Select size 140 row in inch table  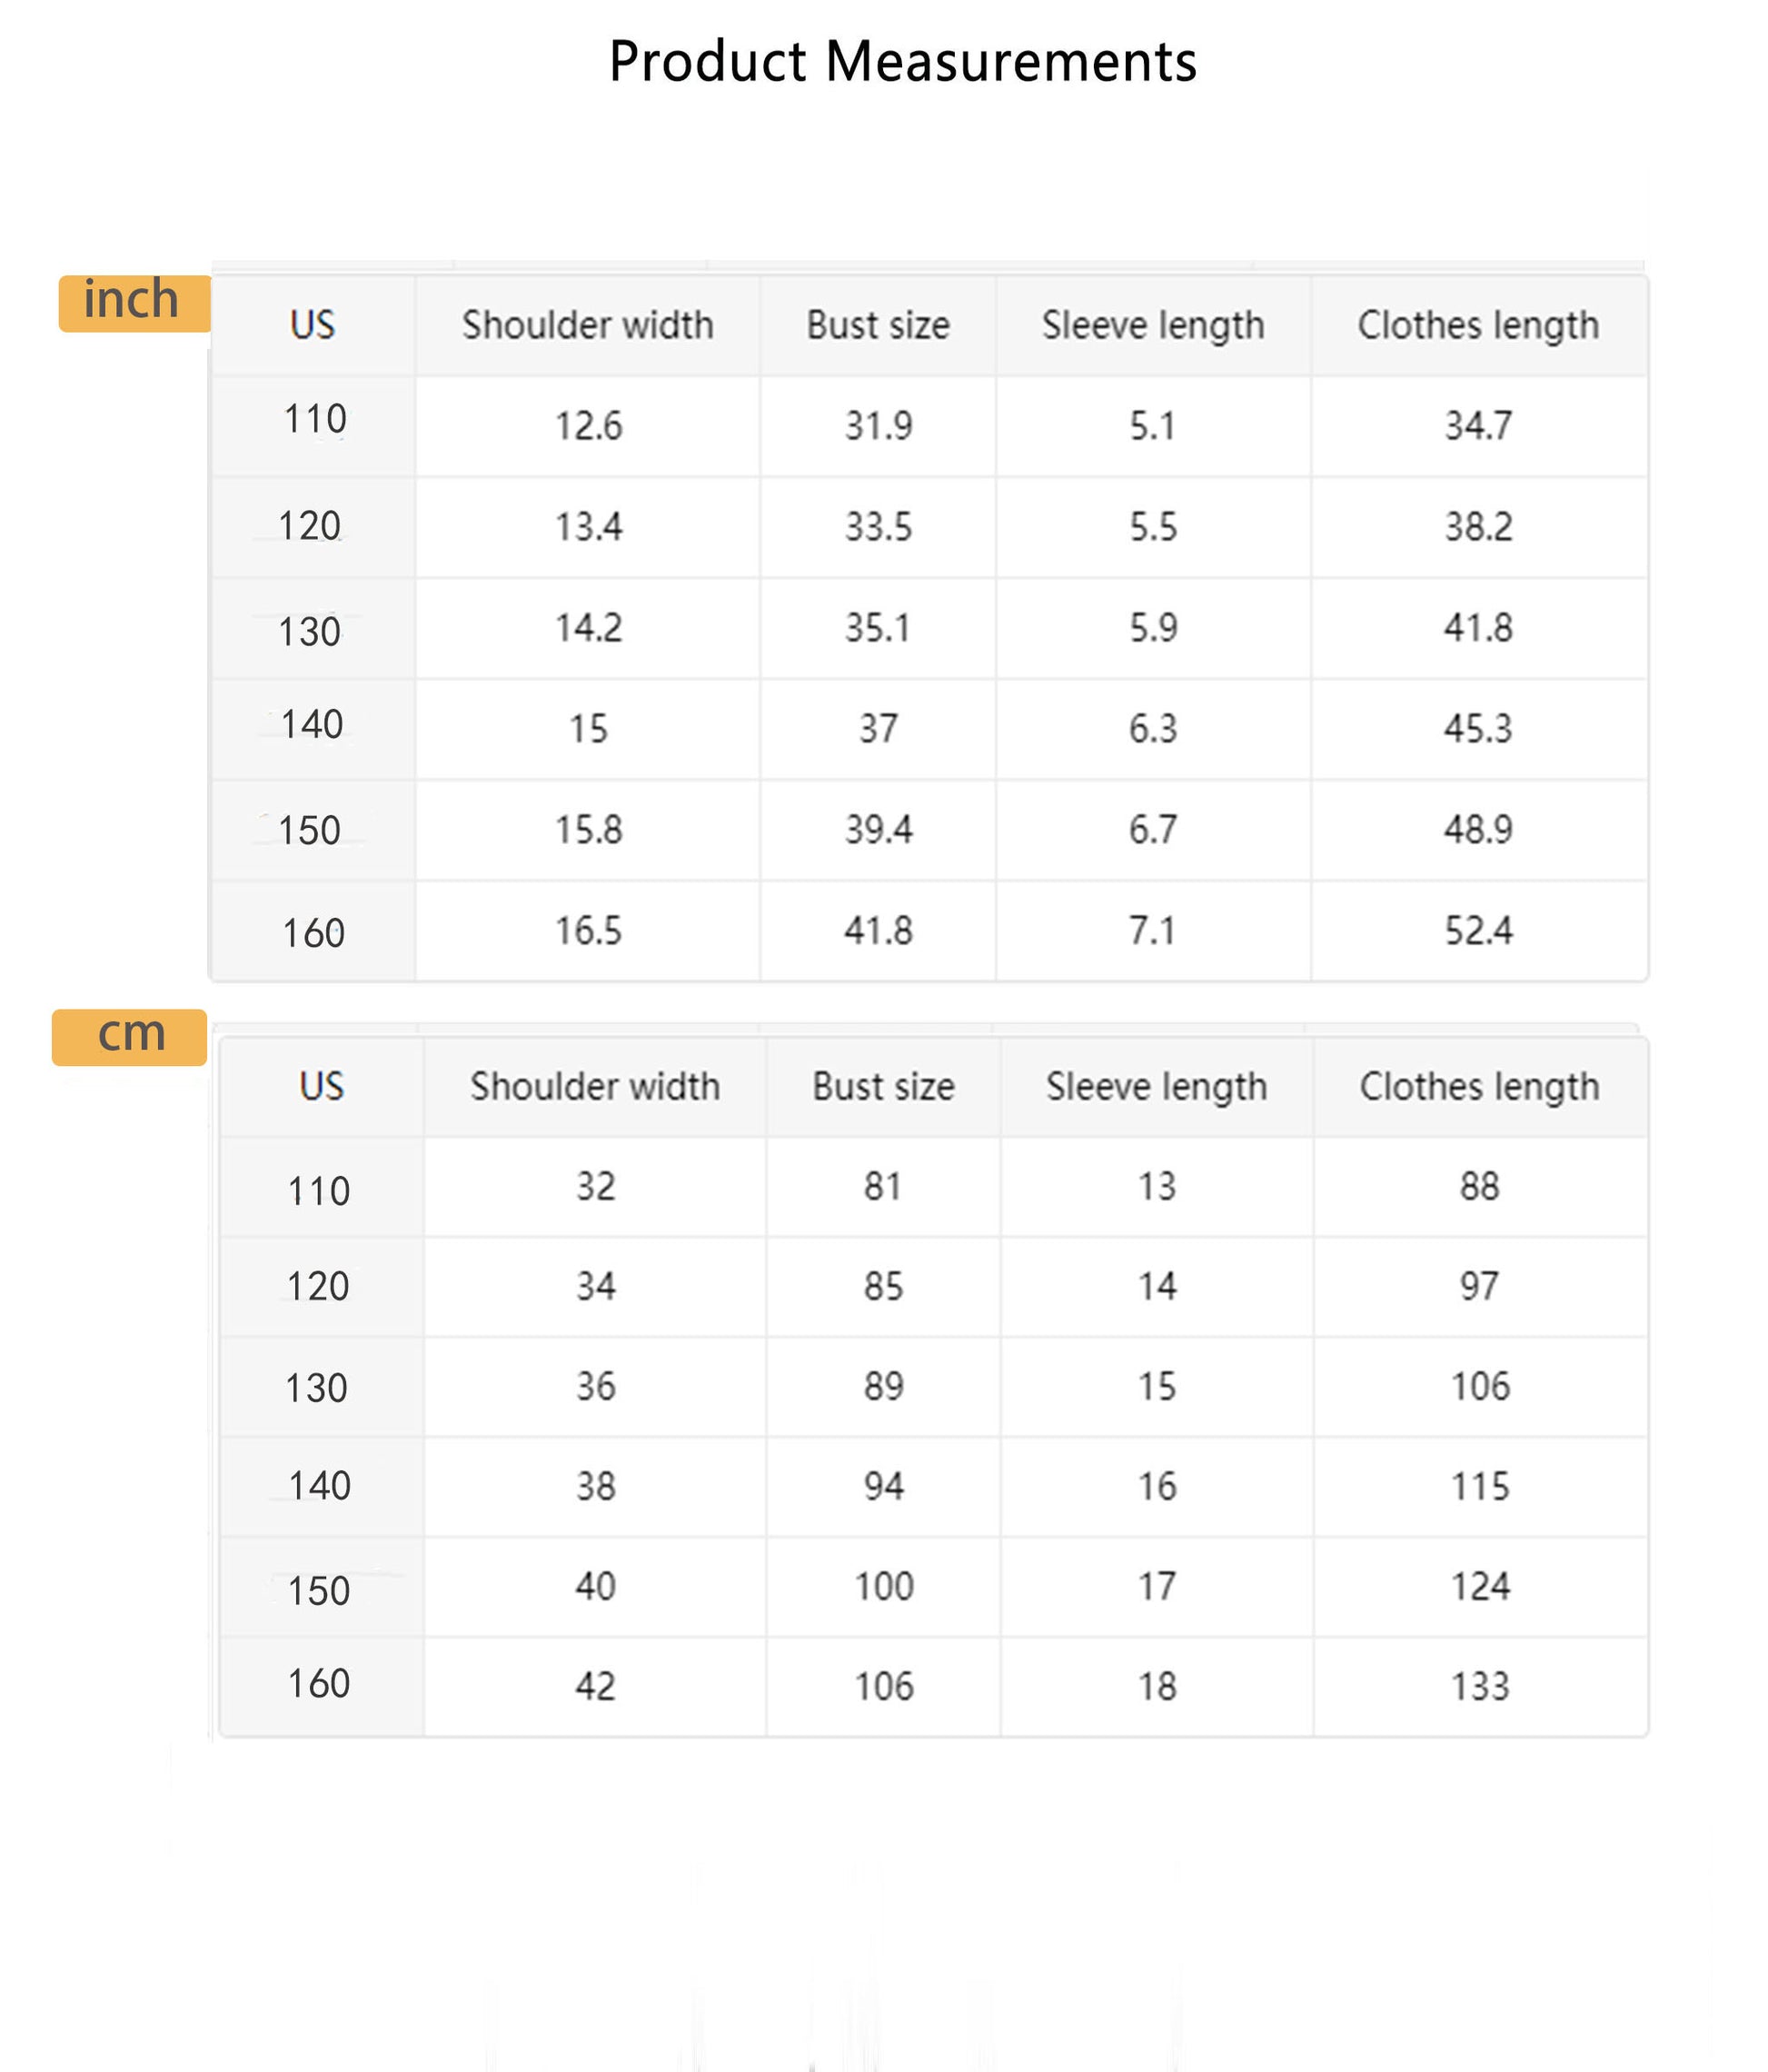929,729
